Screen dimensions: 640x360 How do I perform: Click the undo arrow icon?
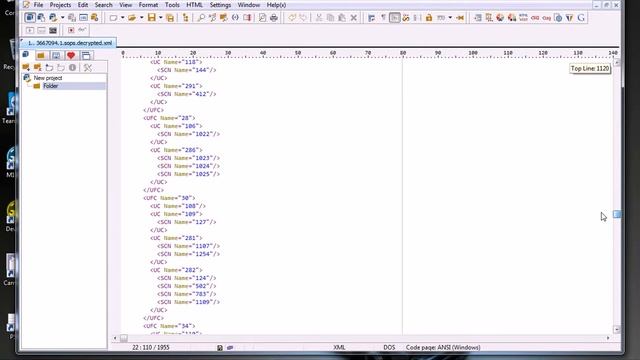[292, 18]
